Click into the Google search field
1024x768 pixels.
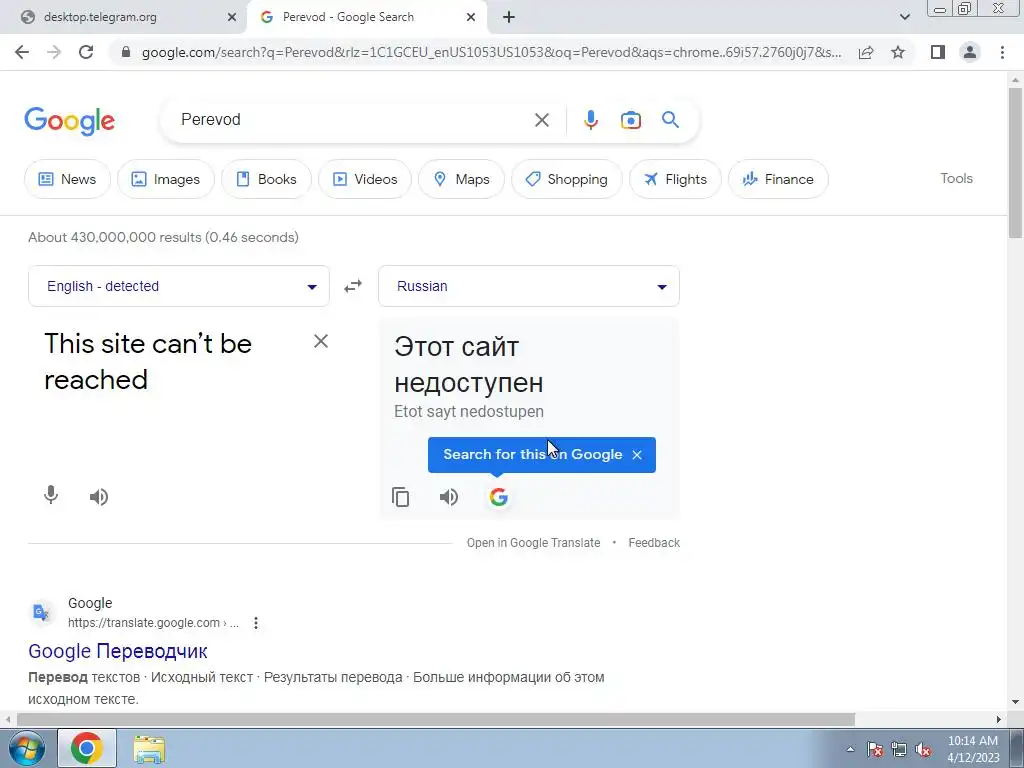pyautogui.click(x=353, y=120)
